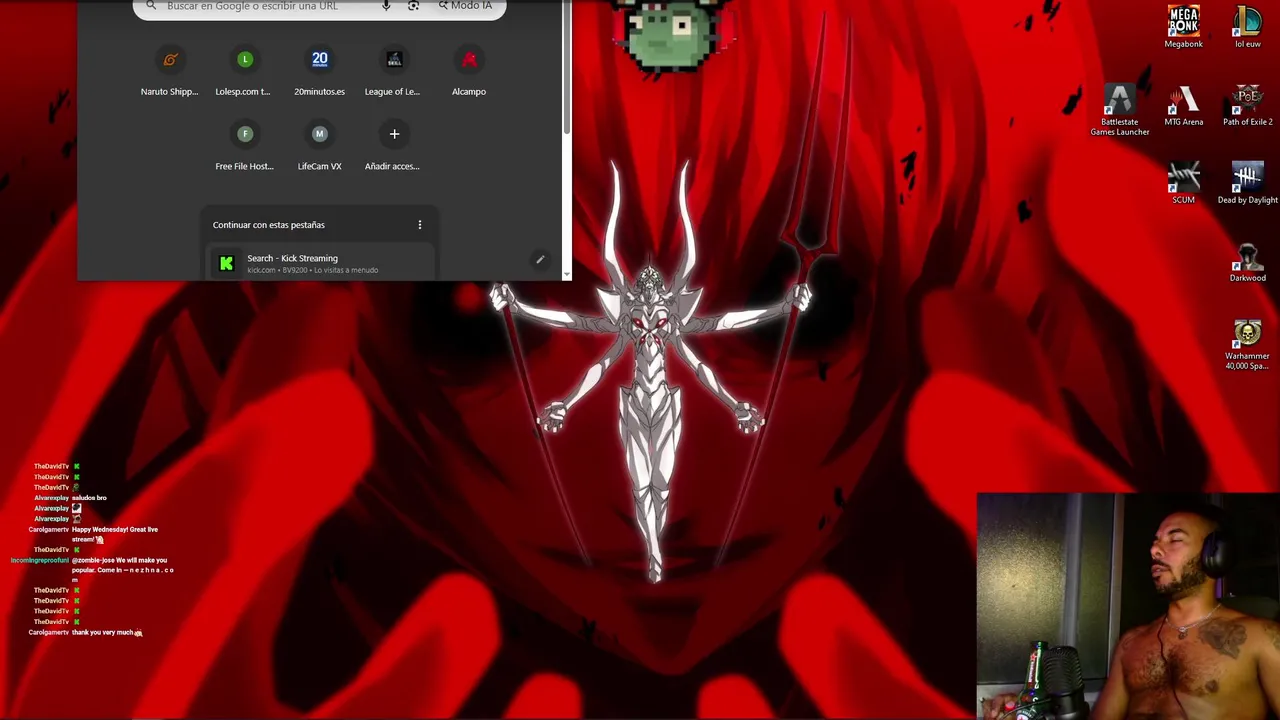The width and height of the screenshot is (1280, 720).
Task: Open the LifeCam VX shortcut
Action: coord(319,146)
